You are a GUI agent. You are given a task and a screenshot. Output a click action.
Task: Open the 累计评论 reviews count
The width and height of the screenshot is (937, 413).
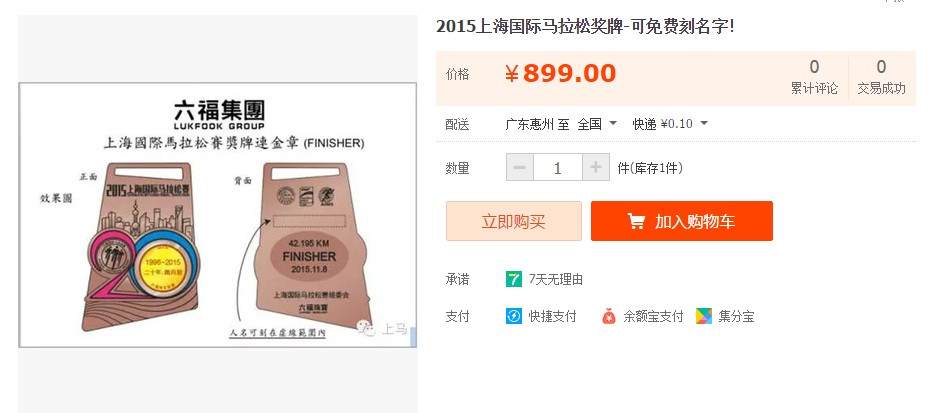pos(814,77)
